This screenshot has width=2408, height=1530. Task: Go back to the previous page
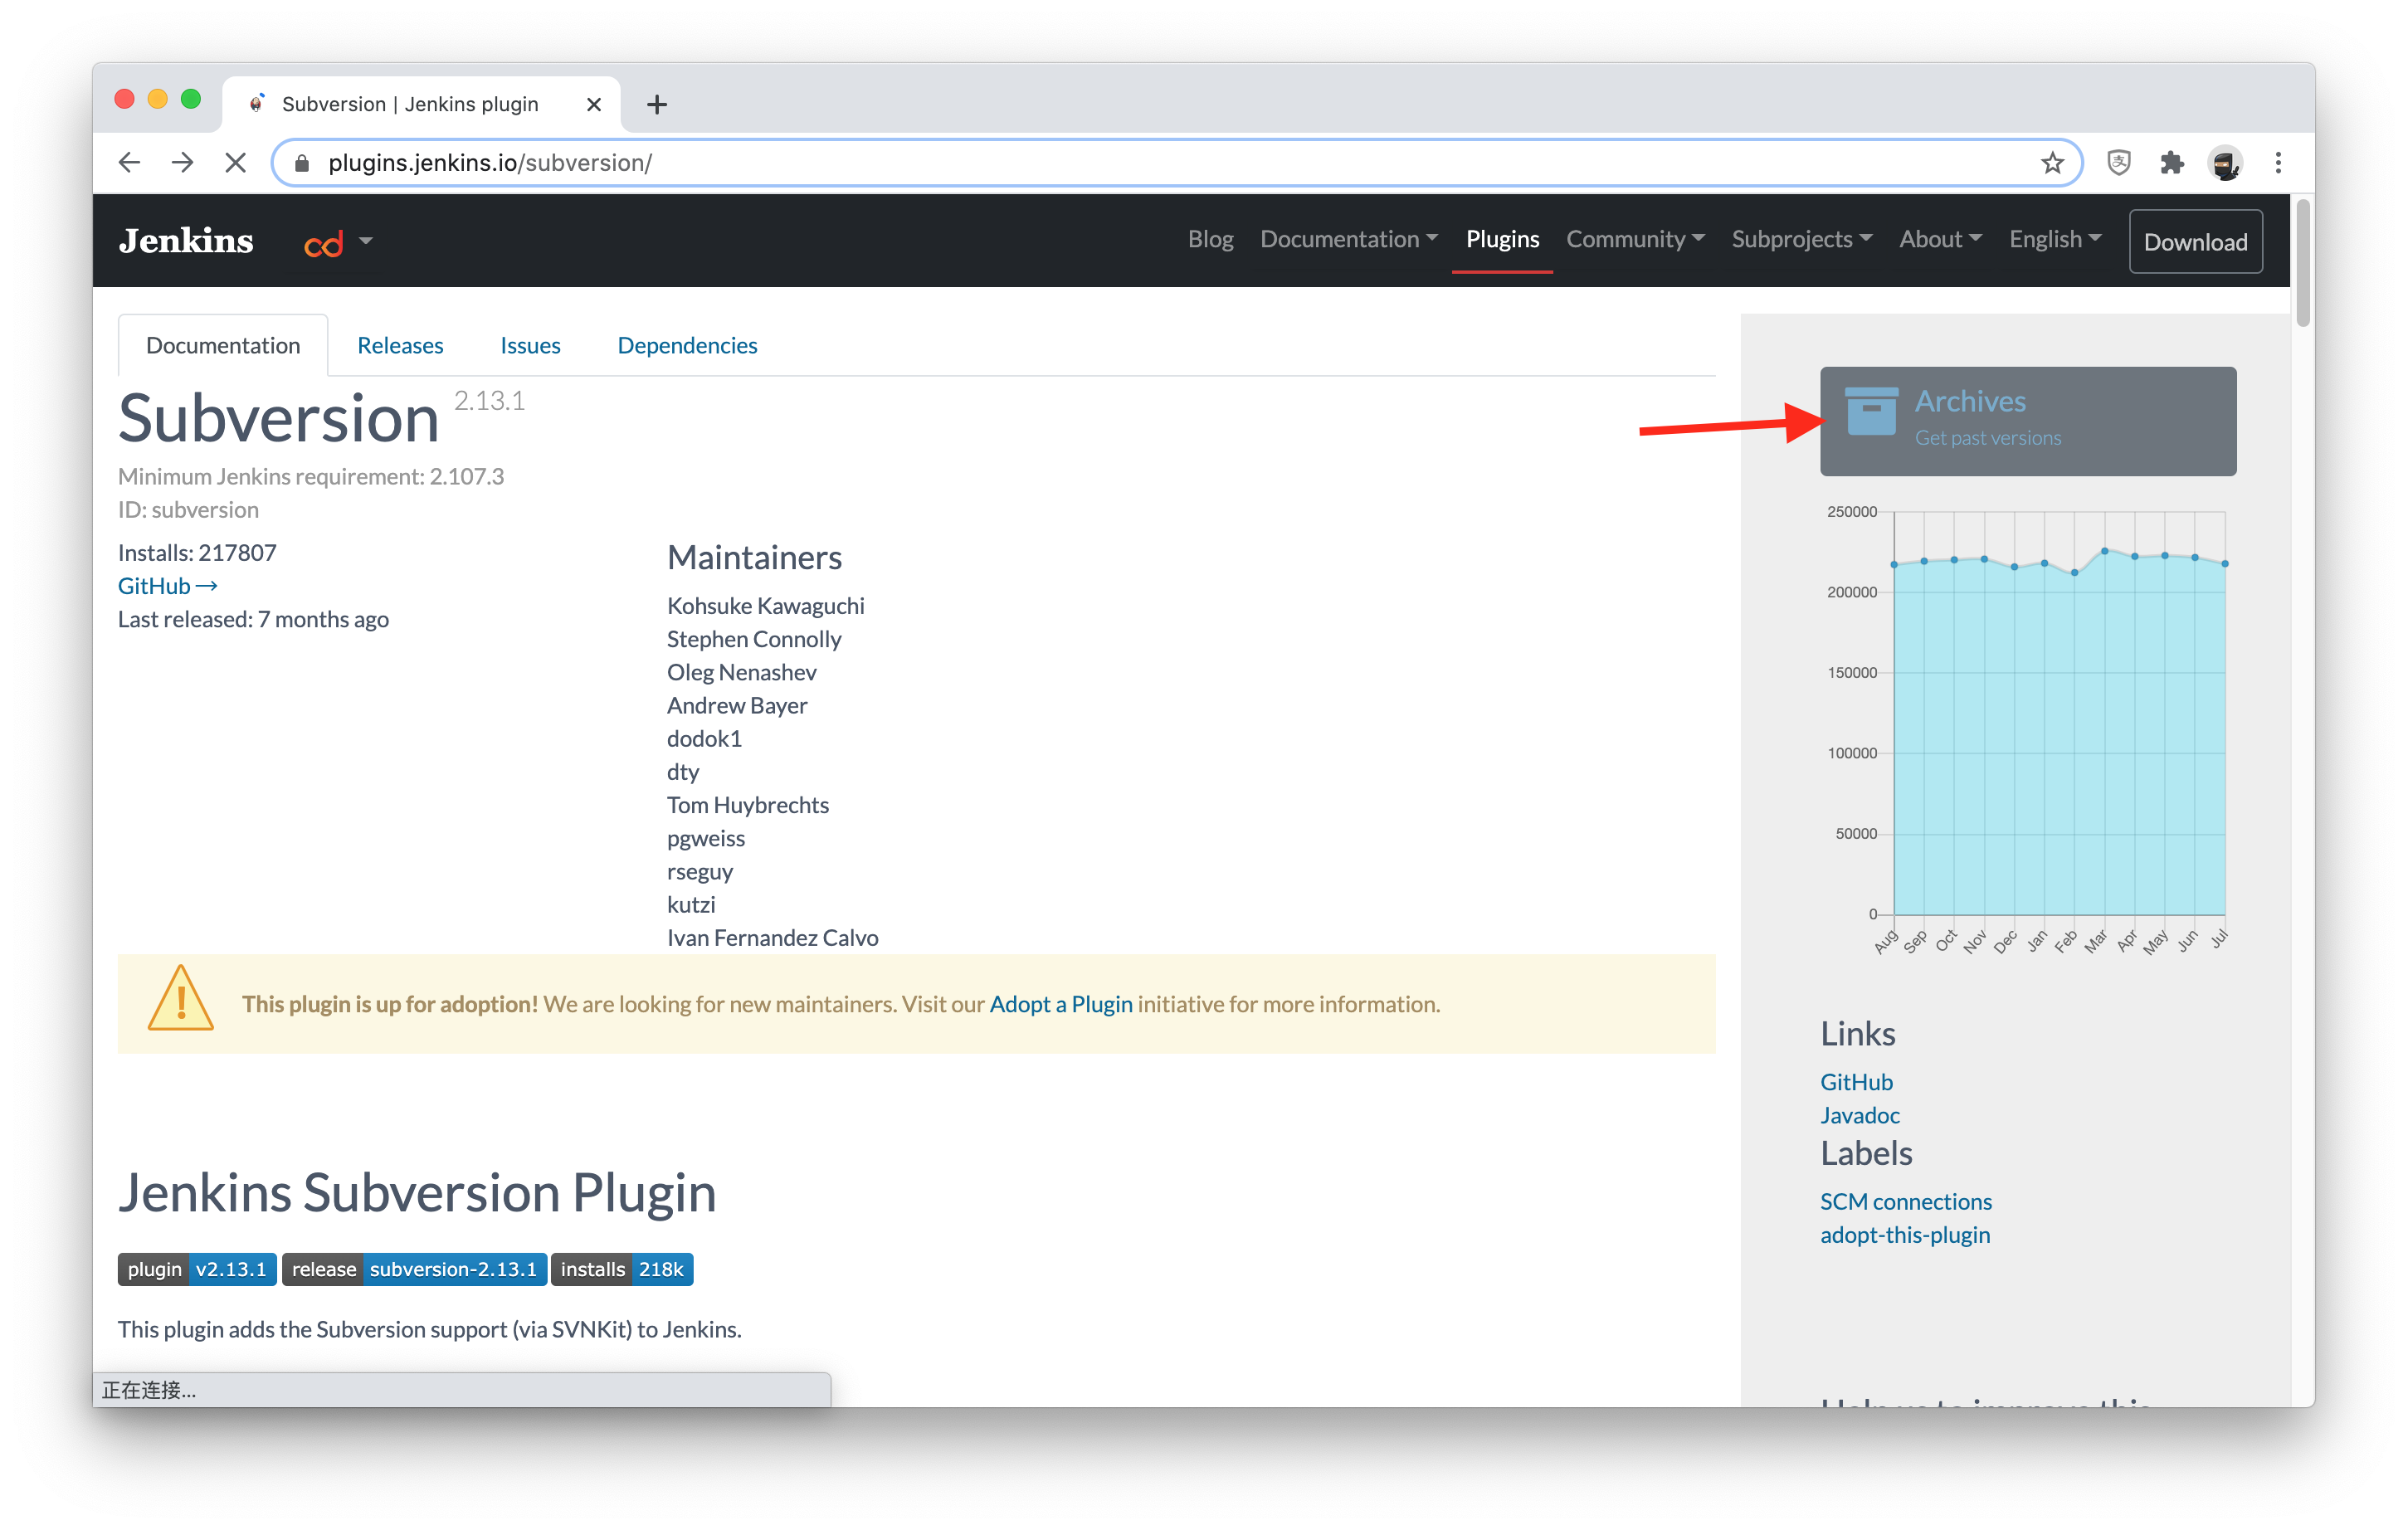click(130, 162)
